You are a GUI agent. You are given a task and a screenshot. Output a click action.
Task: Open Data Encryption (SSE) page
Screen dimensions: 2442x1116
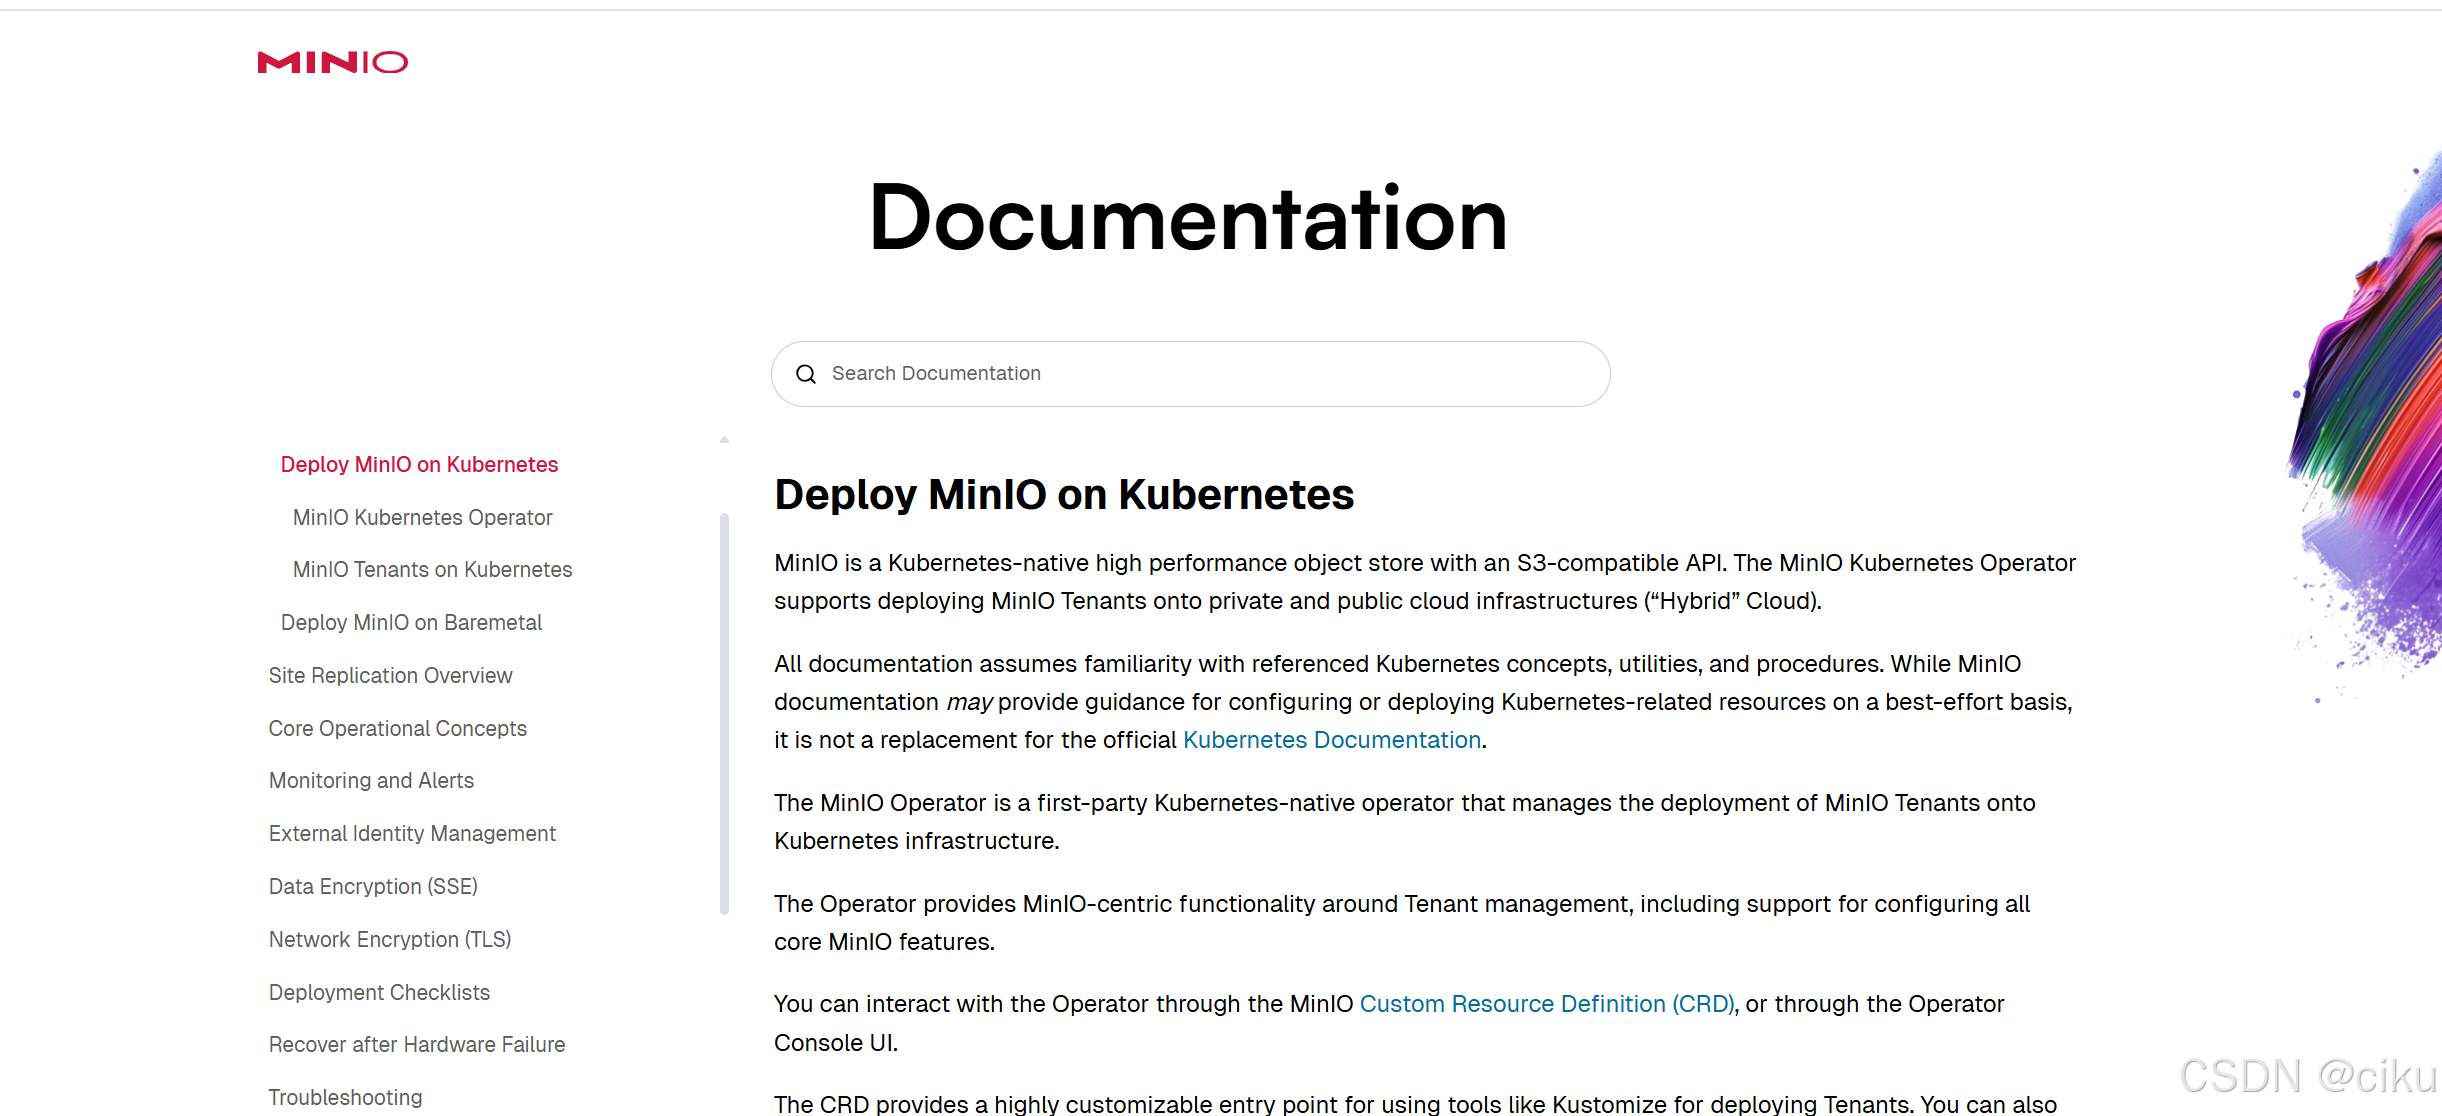coord(373,887)
